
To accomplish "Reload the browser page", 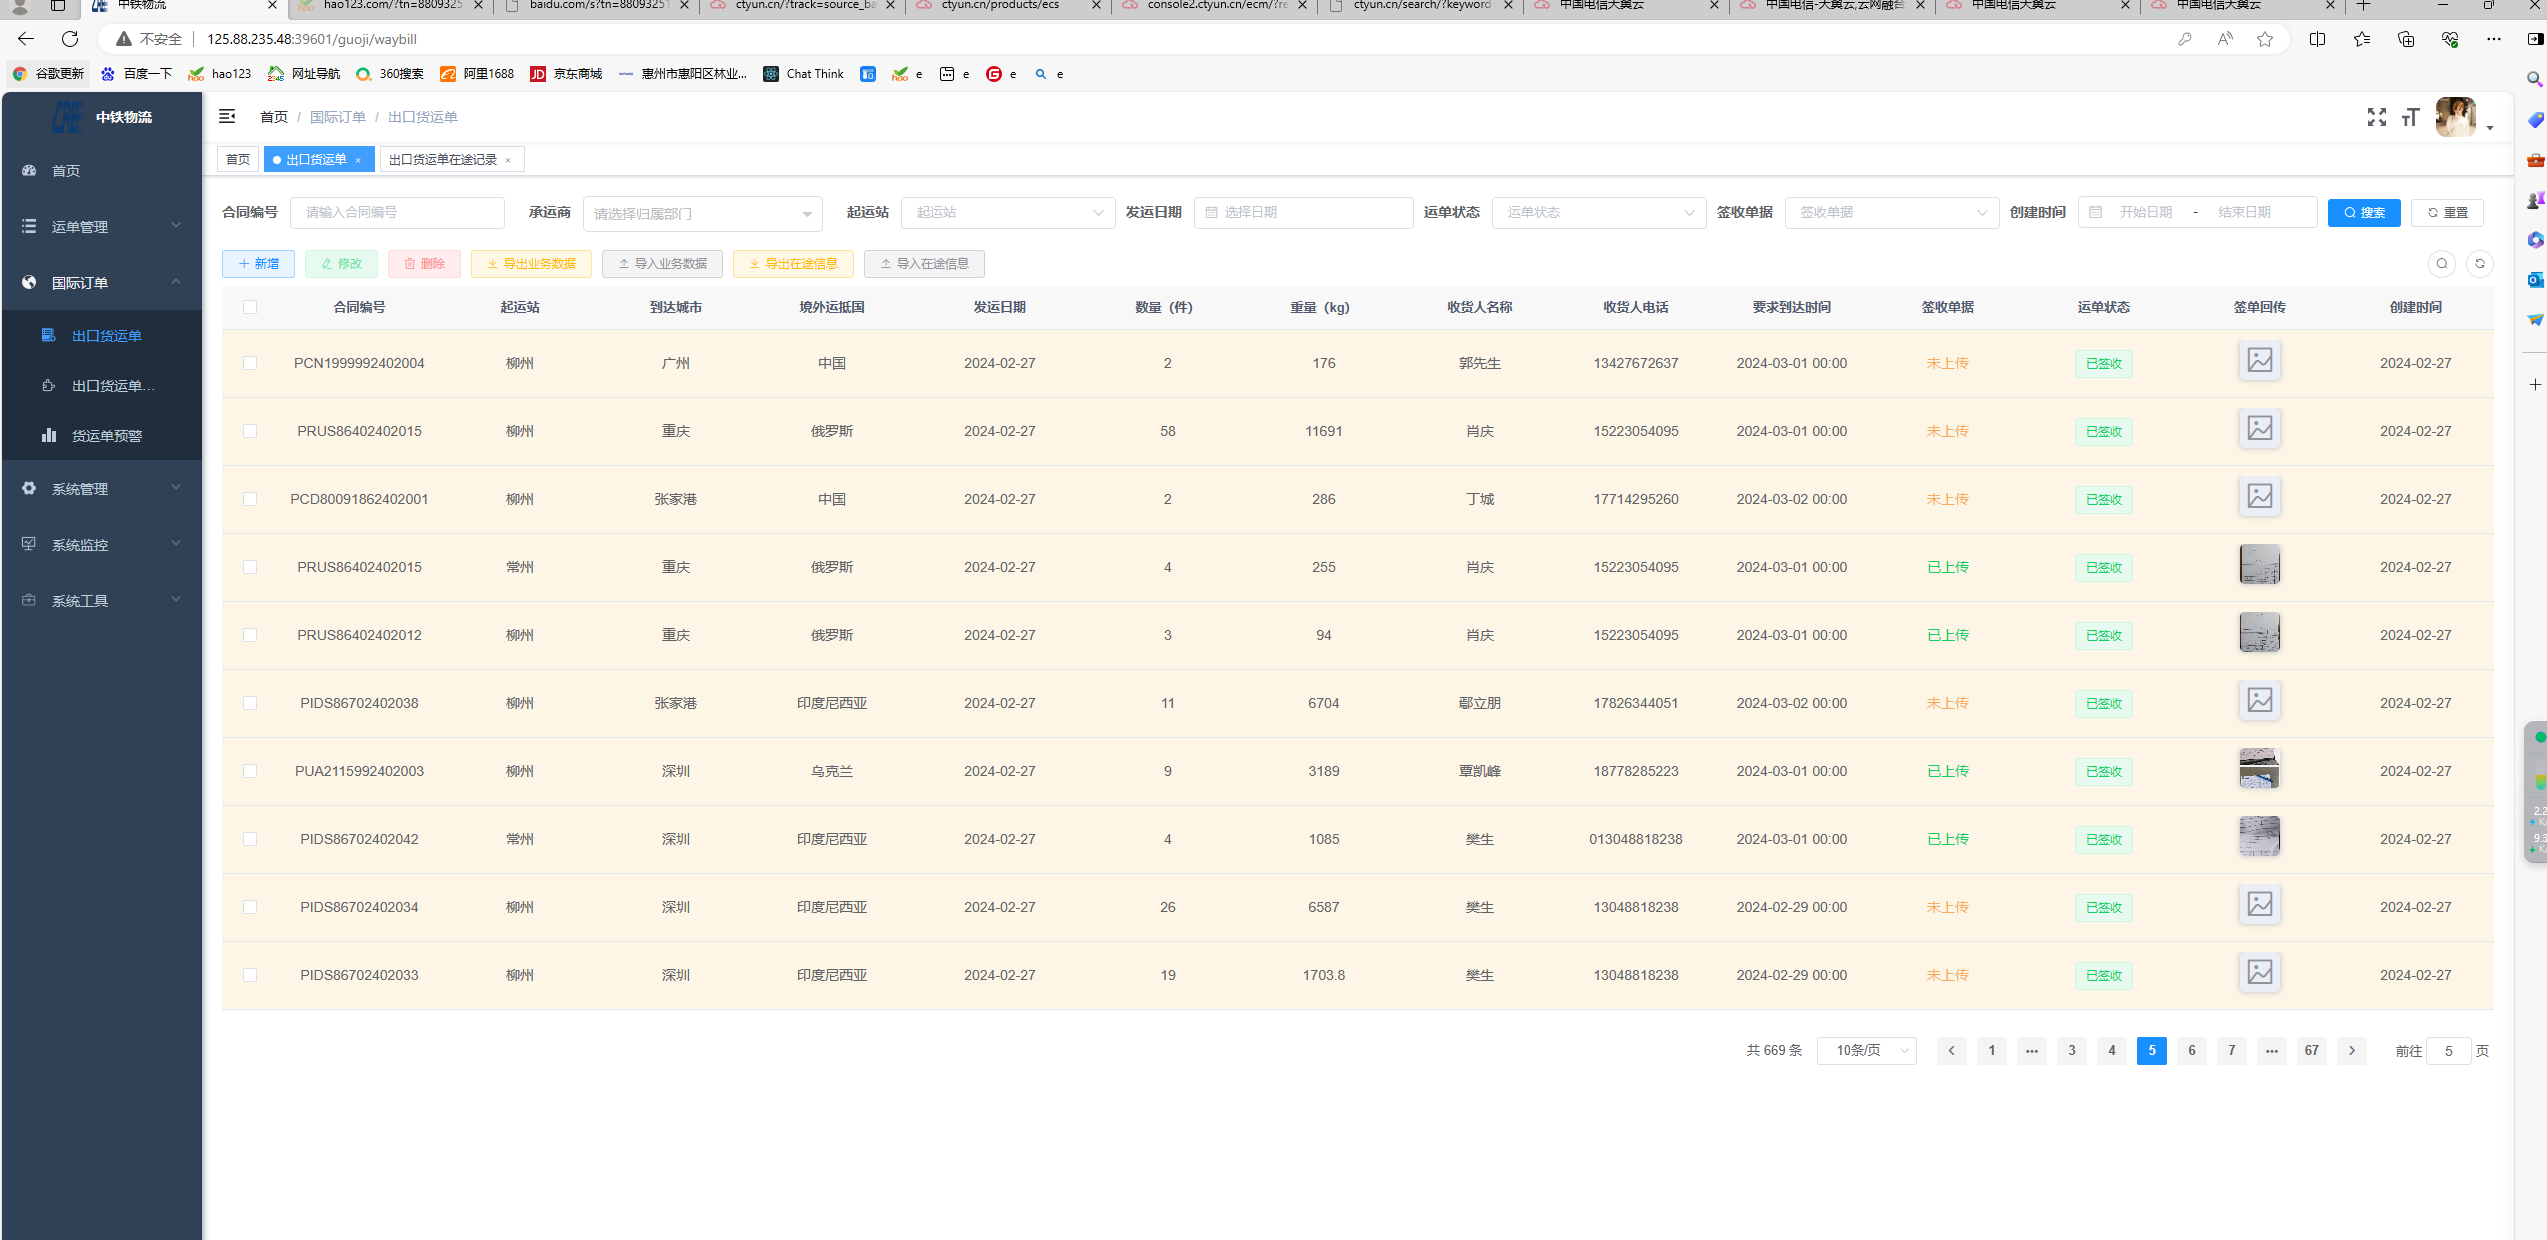I will pyautogui.click(x=69, y=39).
